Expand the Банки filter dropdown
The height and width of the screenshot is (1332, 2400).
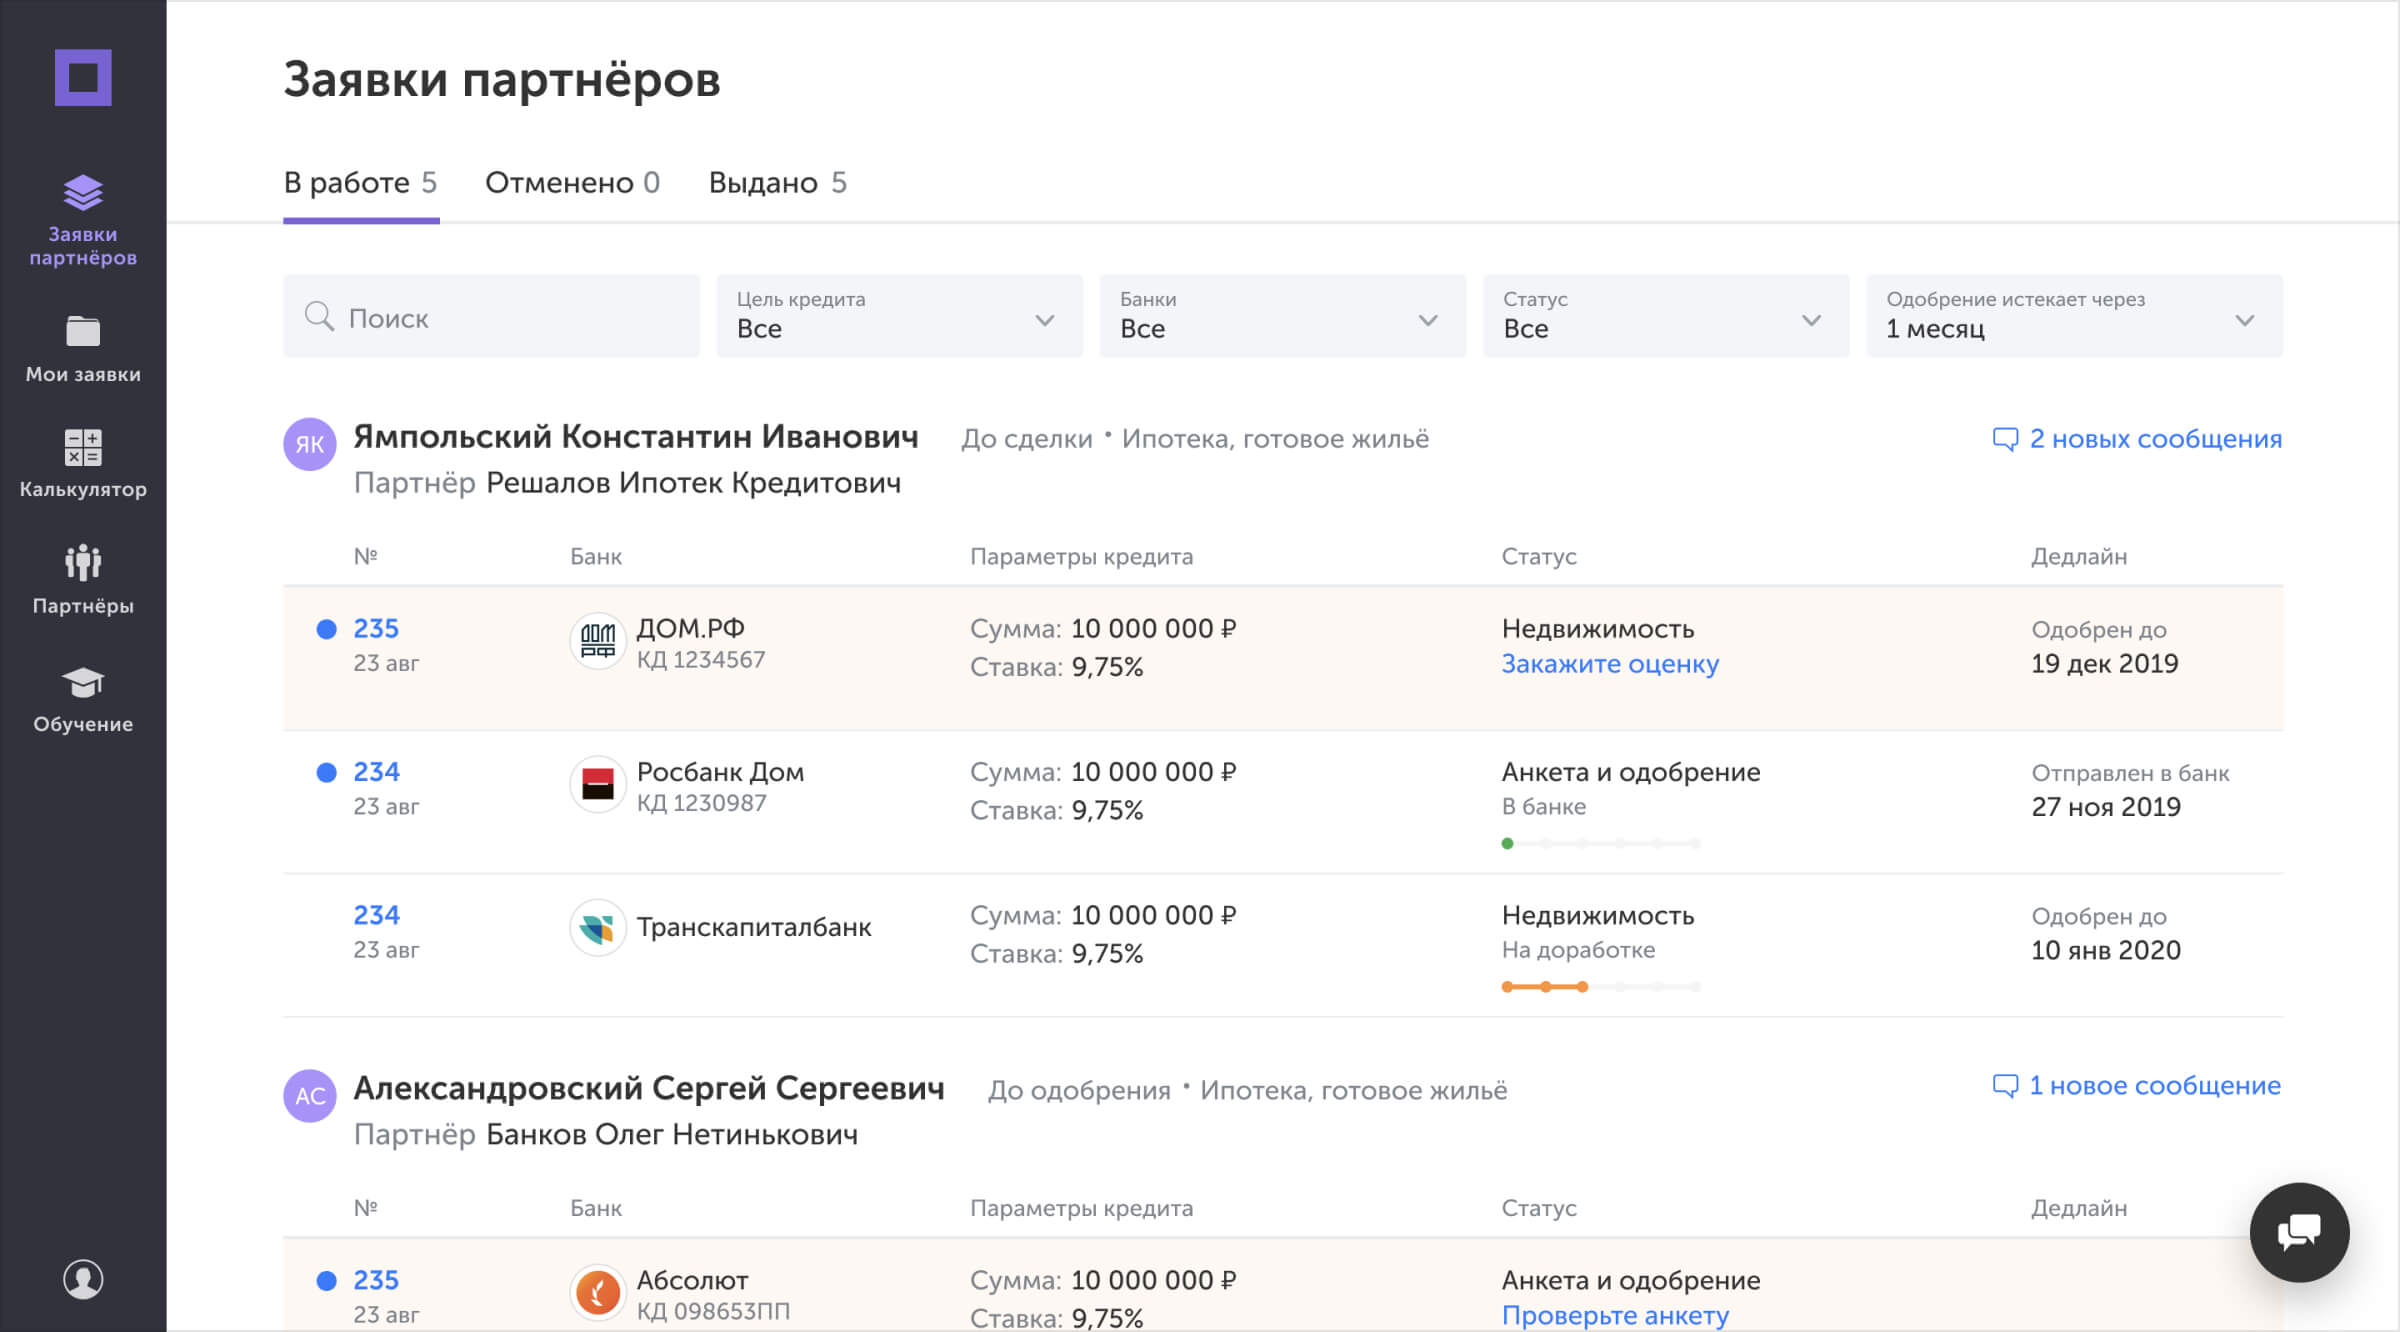click(x=1283, y=316)
